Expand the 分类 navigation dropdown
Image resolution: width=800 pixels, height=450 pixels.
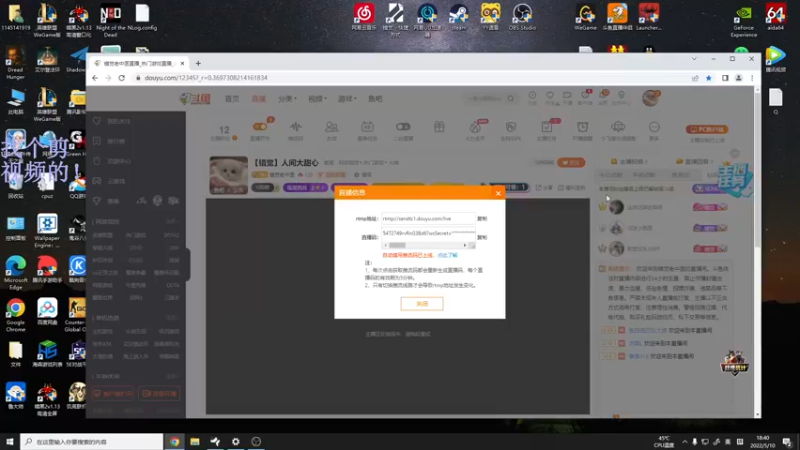pos(287,98)
